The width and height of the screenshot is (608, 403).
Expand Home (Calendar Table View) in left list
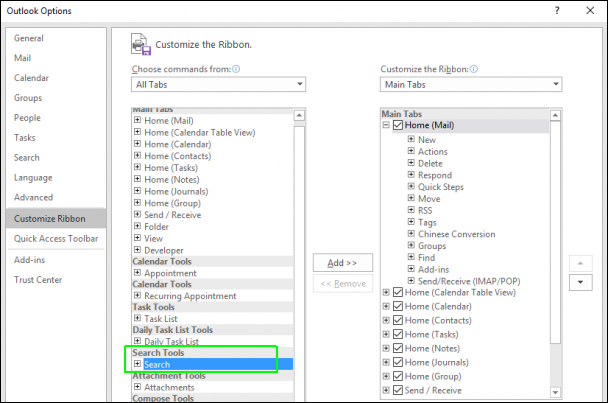coord(137,132)
